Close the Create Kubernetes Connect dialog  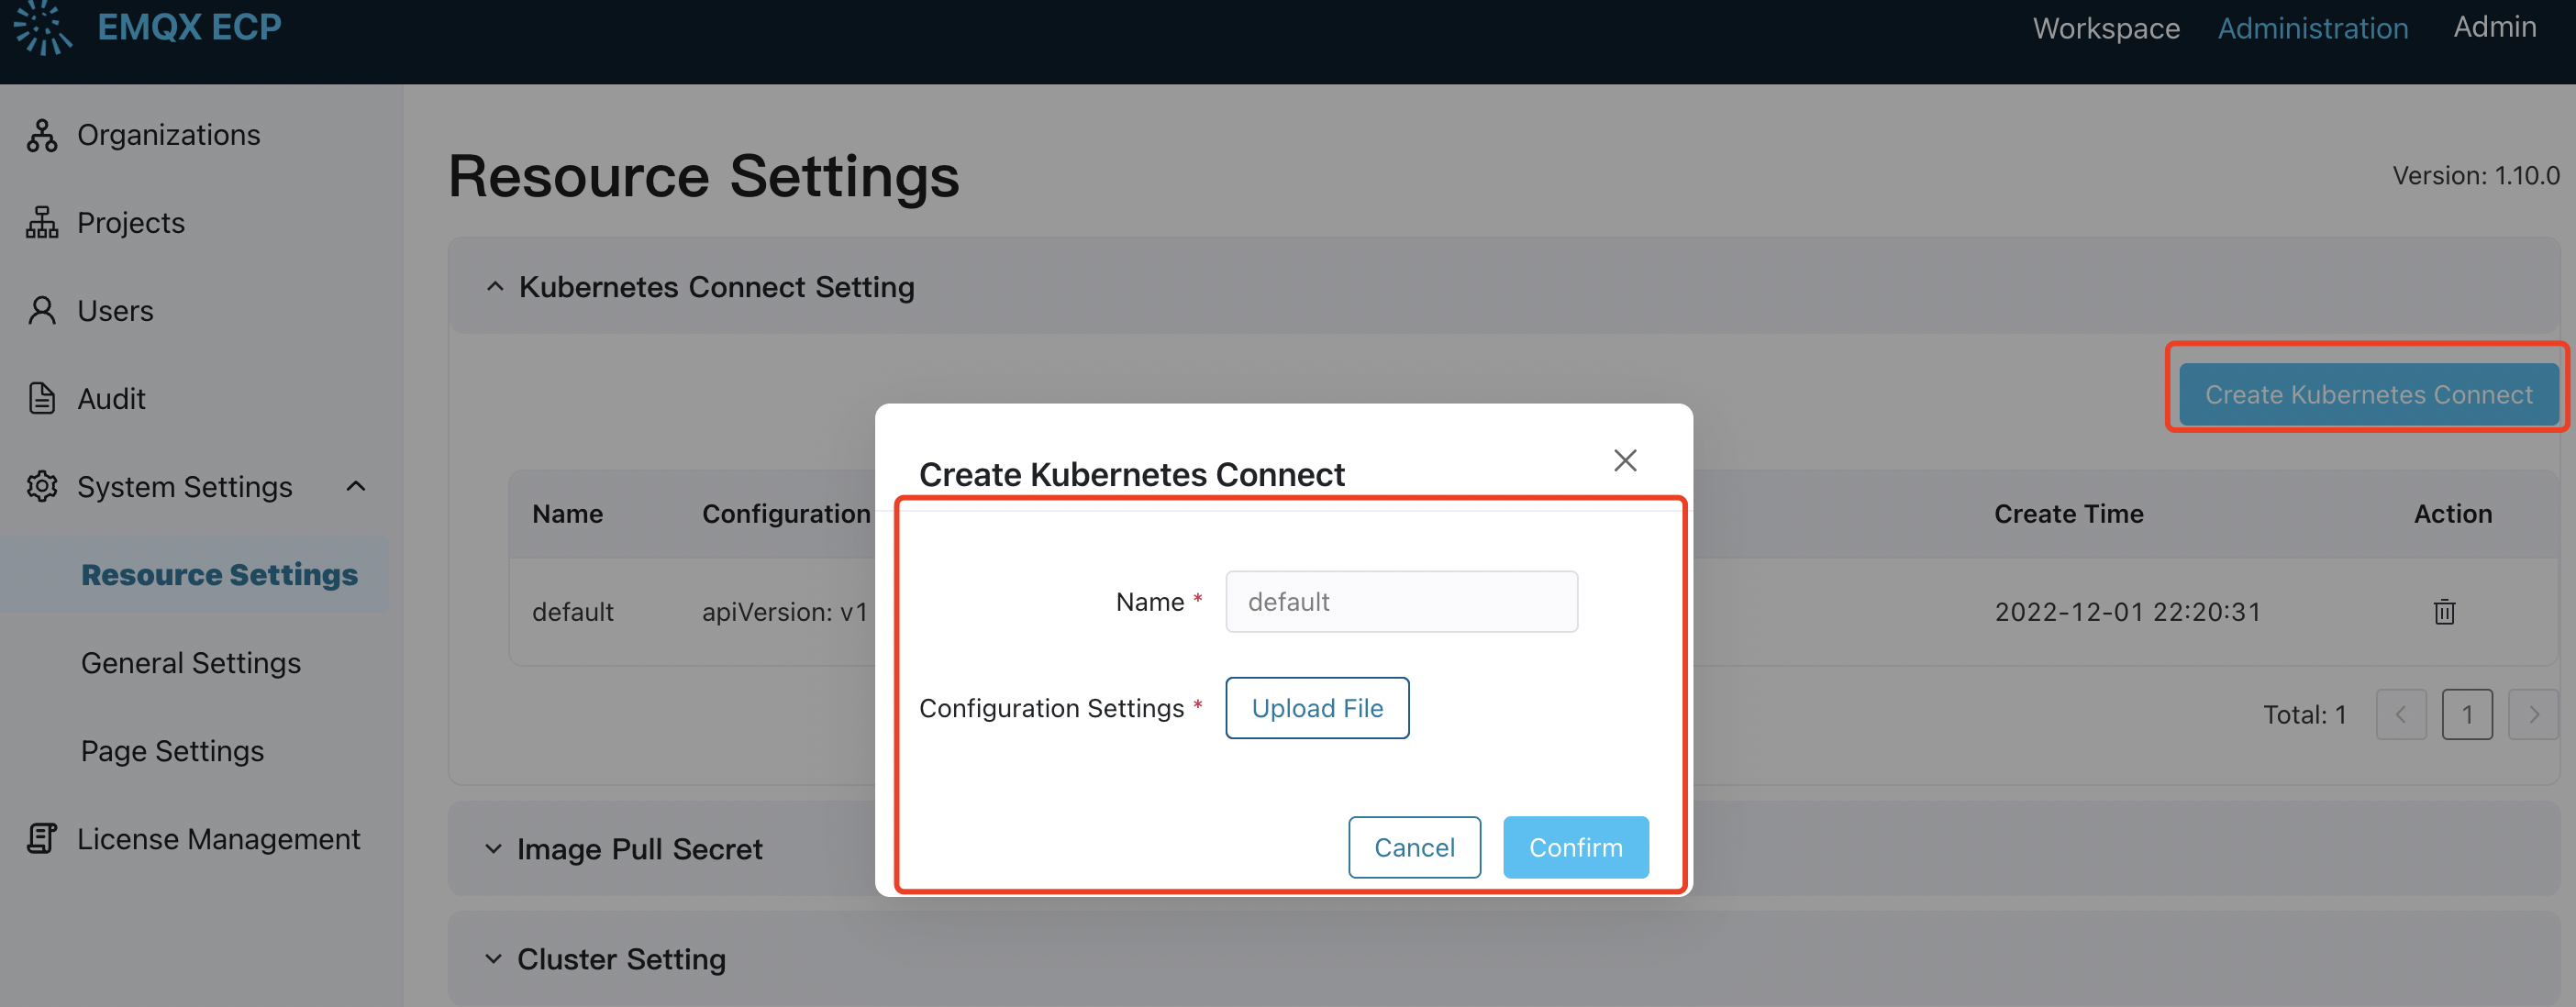(1625, 461)
